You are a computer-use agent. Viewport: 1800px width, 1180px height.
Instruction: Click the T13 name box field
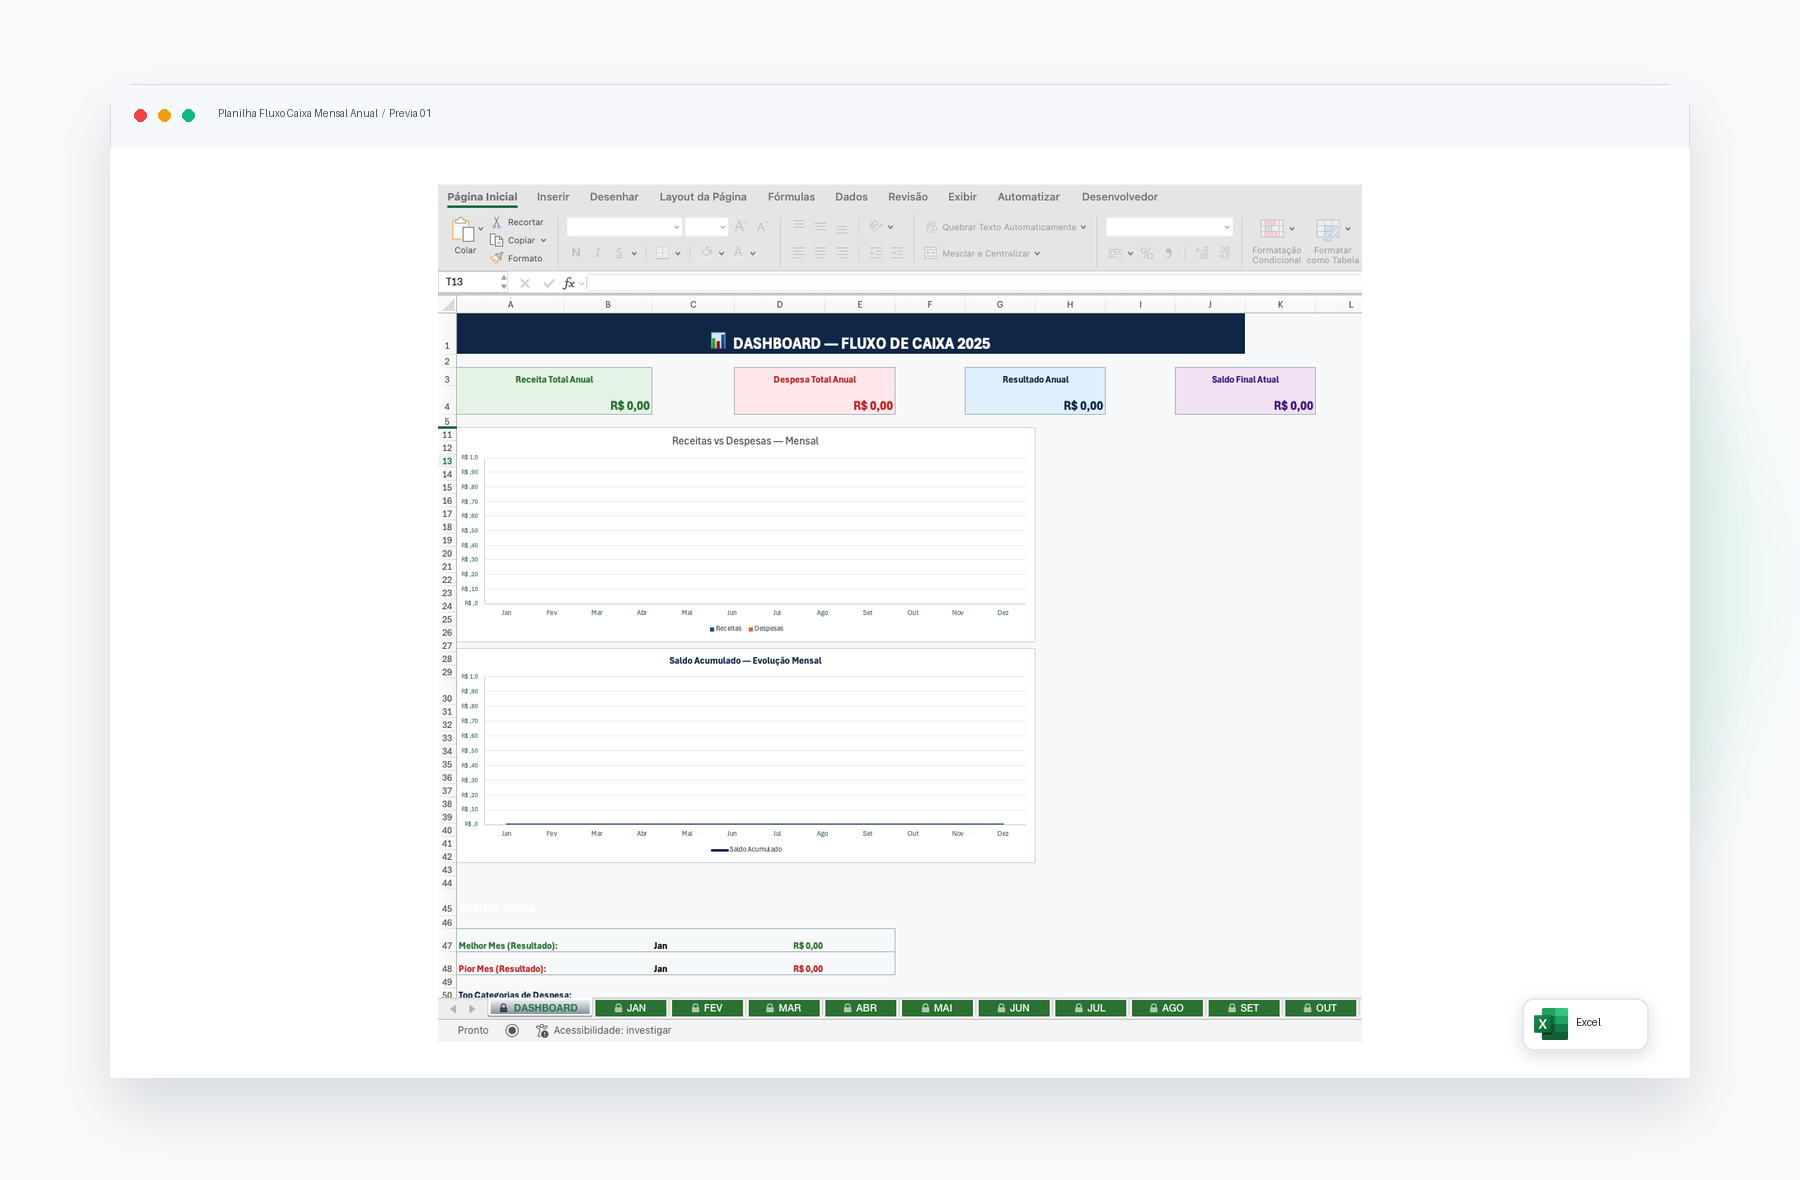[x=471, y=283]
